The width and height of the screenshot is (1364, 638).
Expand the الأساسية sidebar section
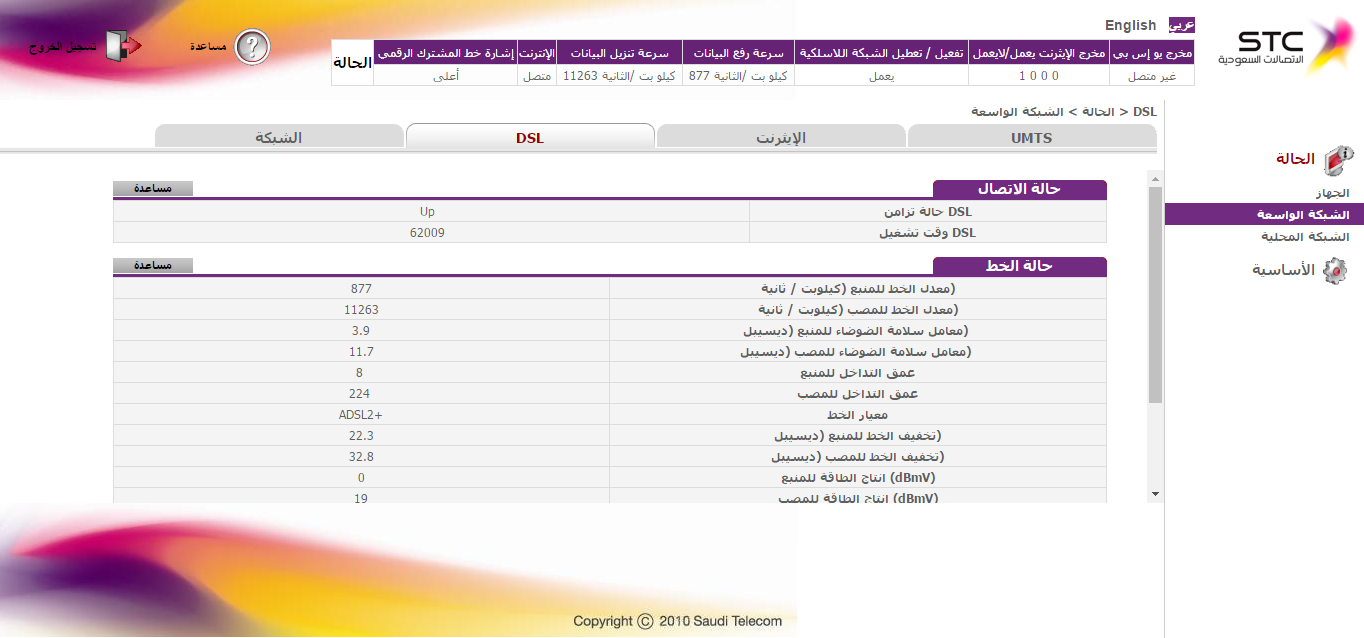pos(1282,270)
